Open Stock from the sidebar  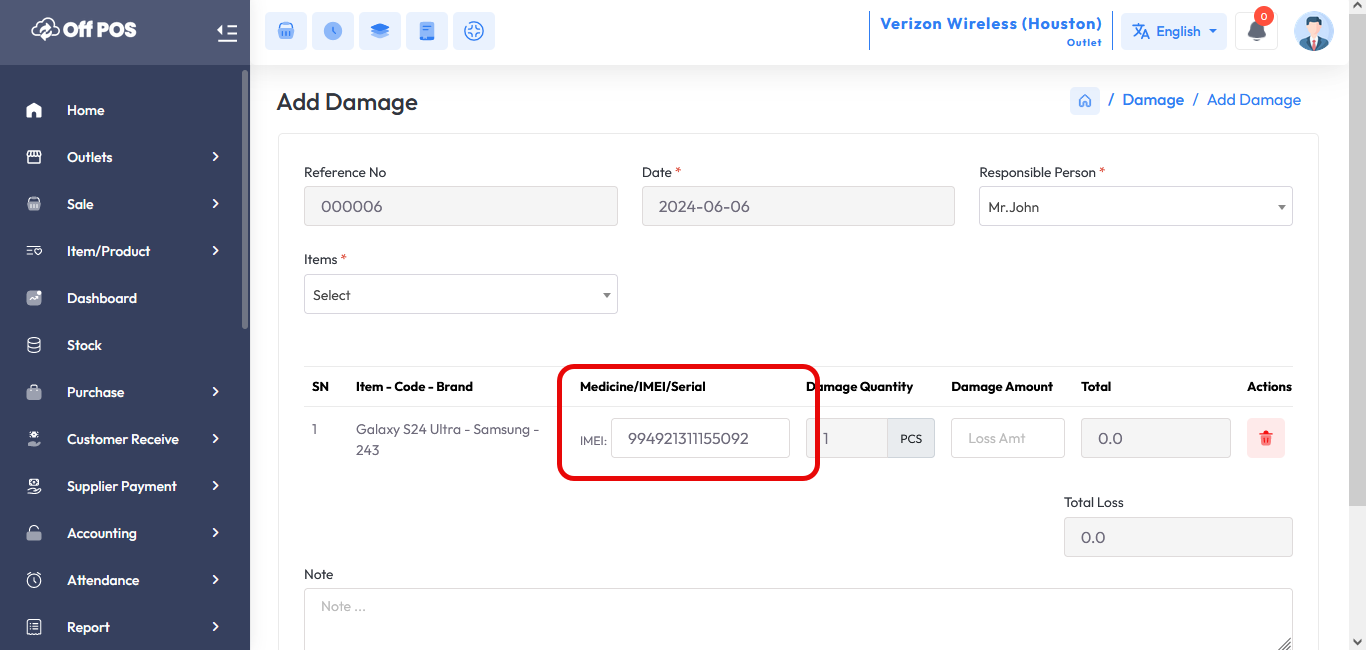click(x=84, y=345)
